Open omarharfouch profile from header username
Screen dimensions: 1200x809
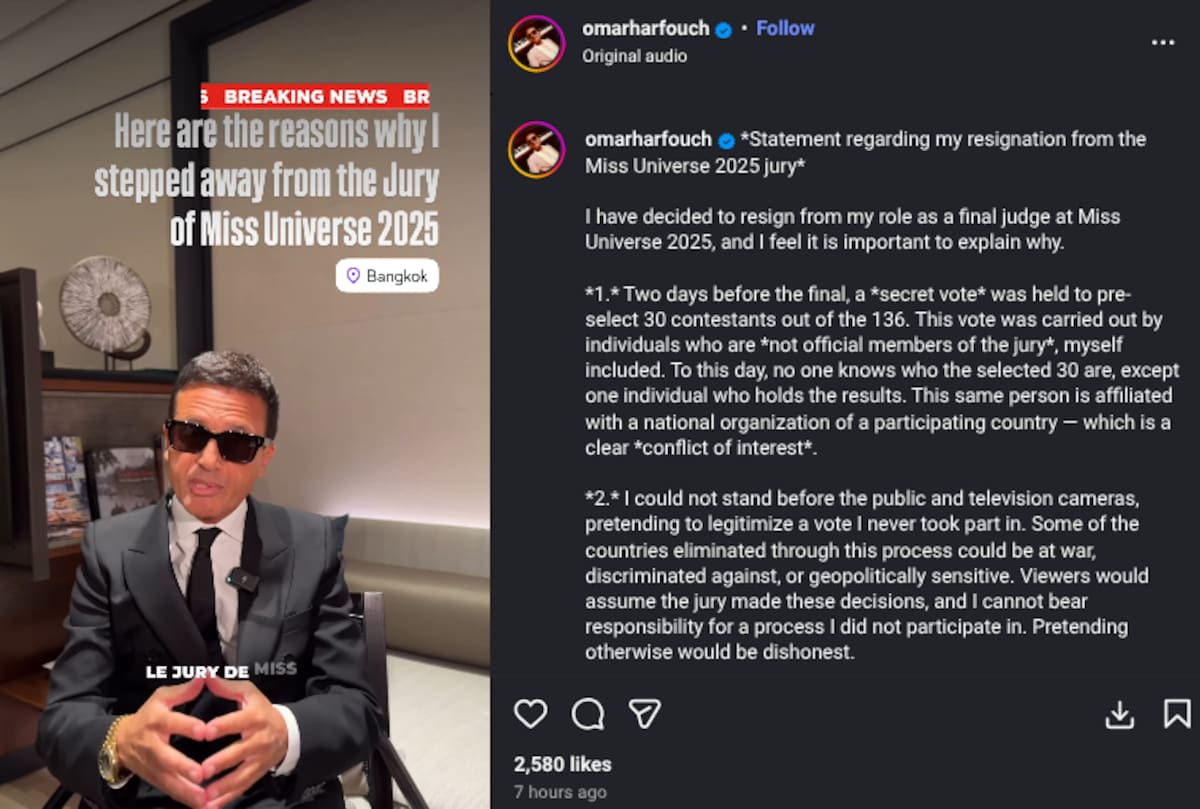point(645,29)
